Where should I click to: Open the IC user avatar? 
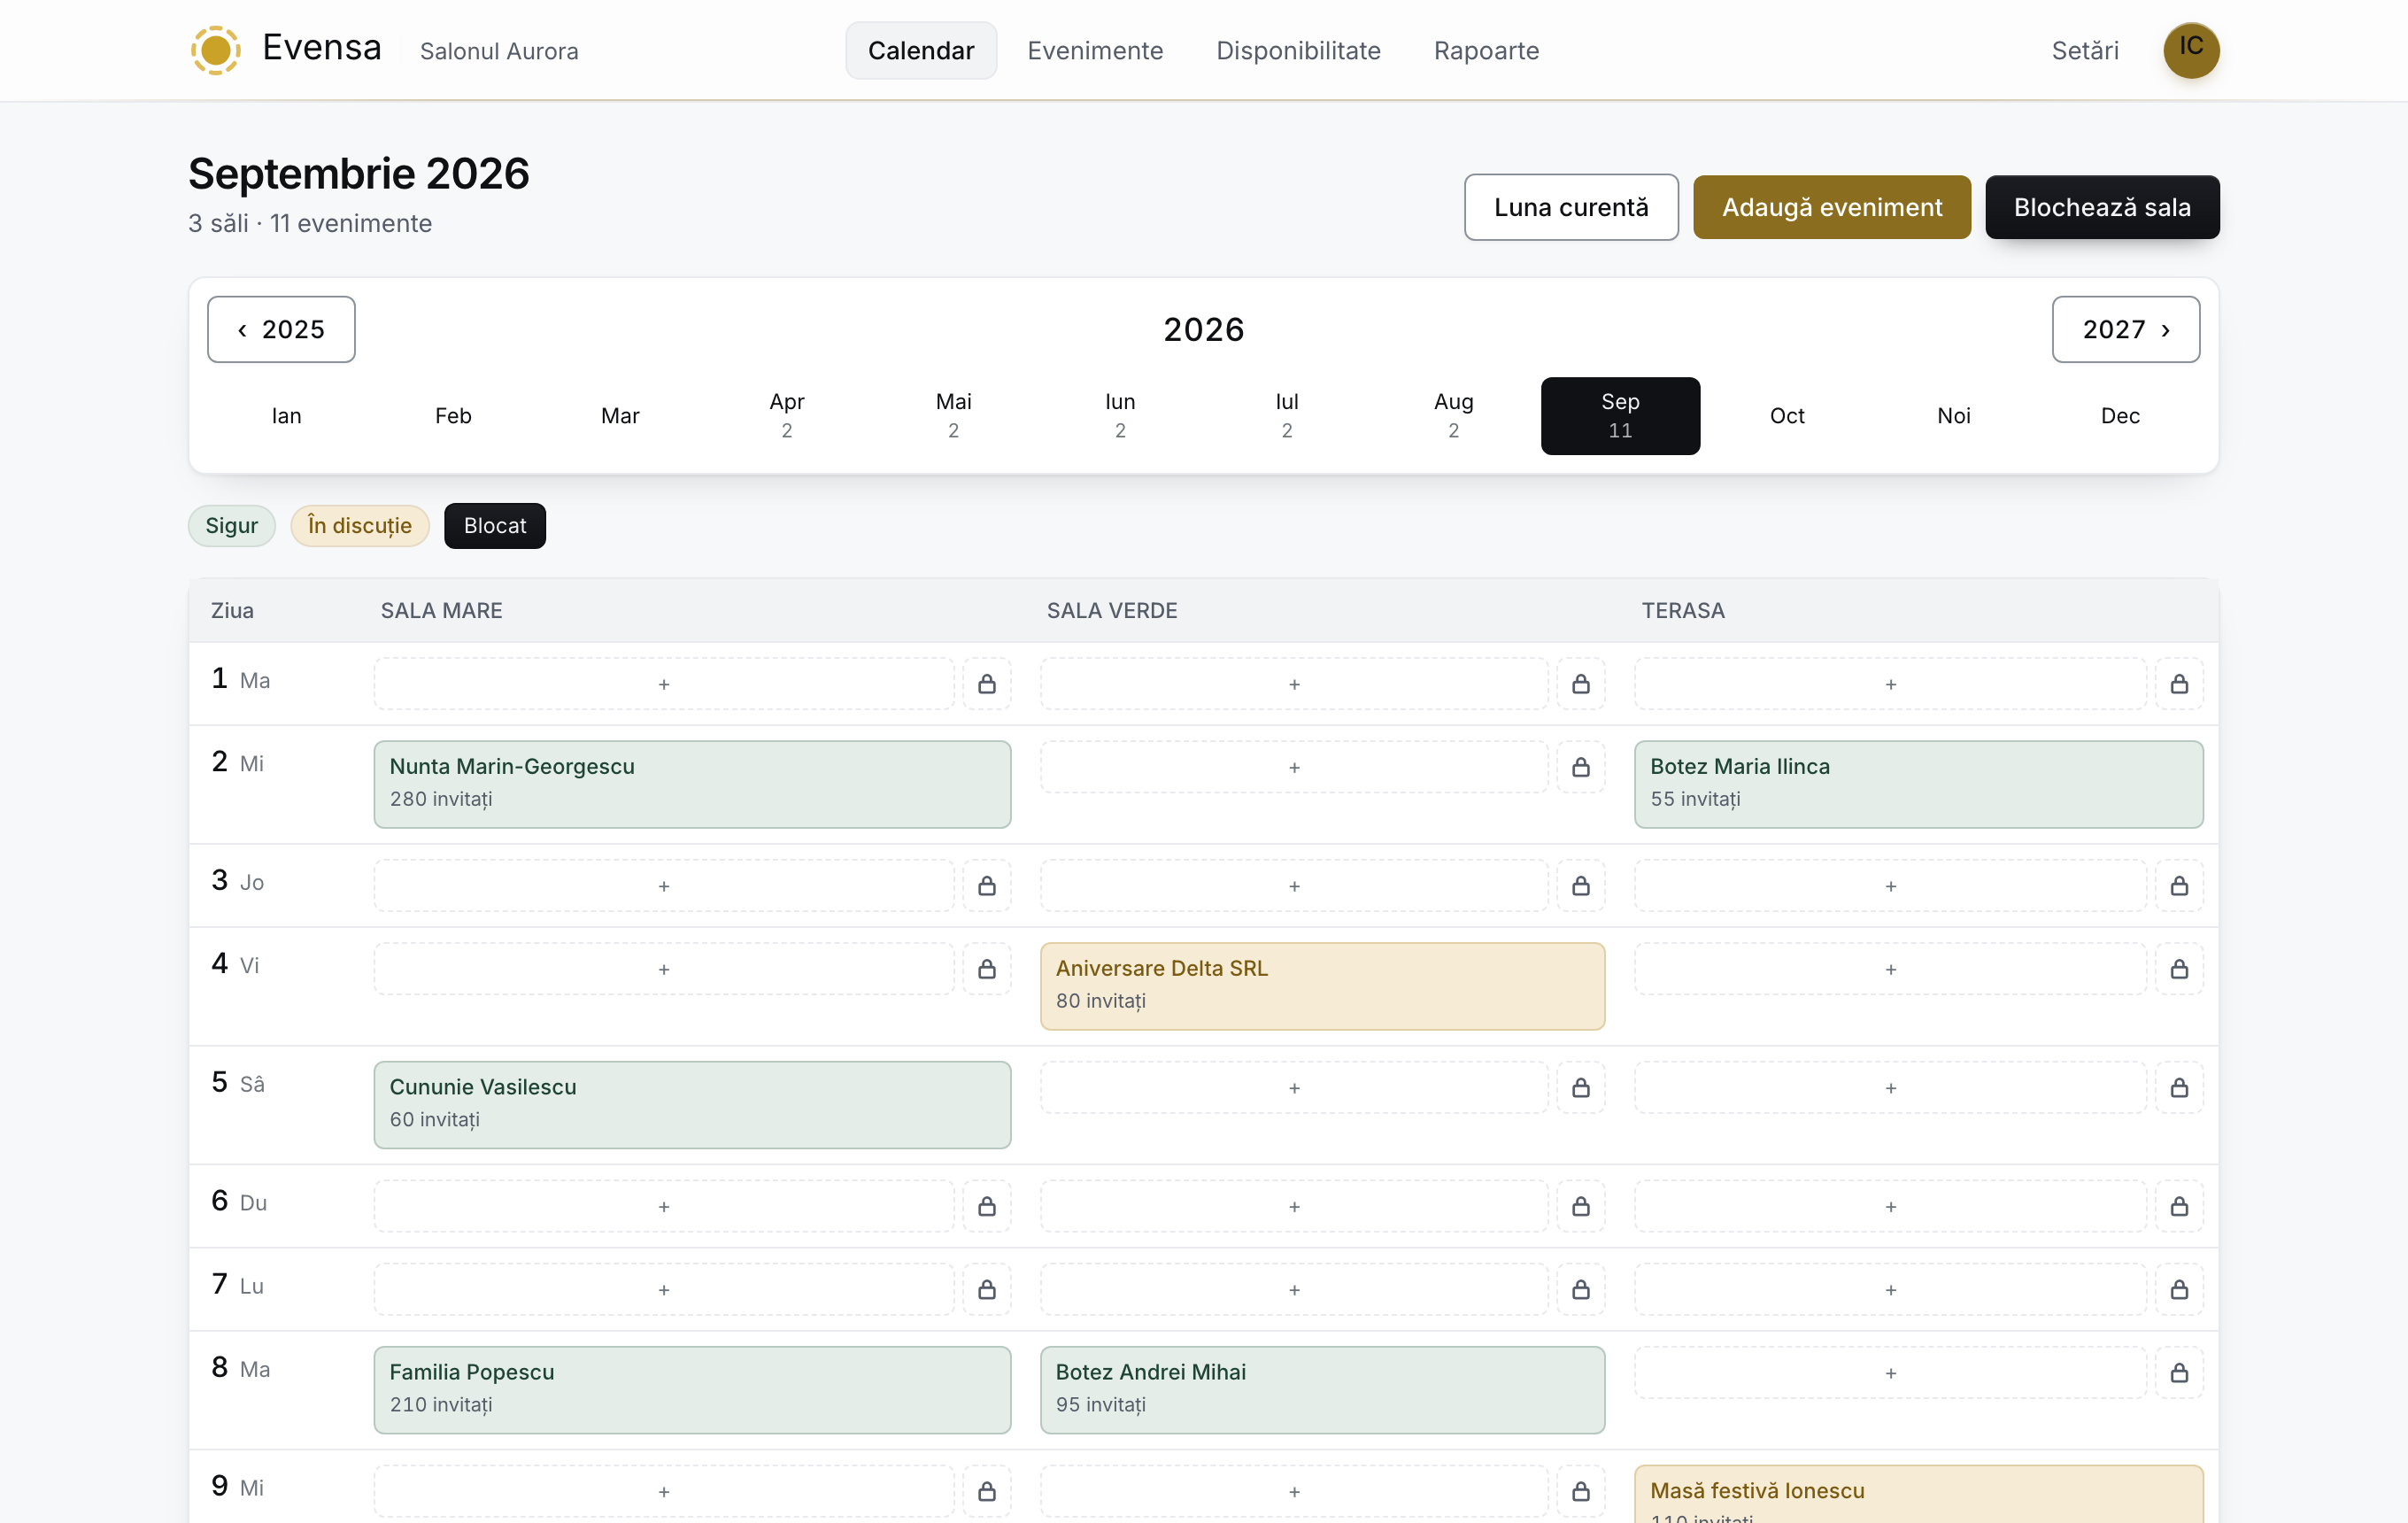pos(2191,50)
